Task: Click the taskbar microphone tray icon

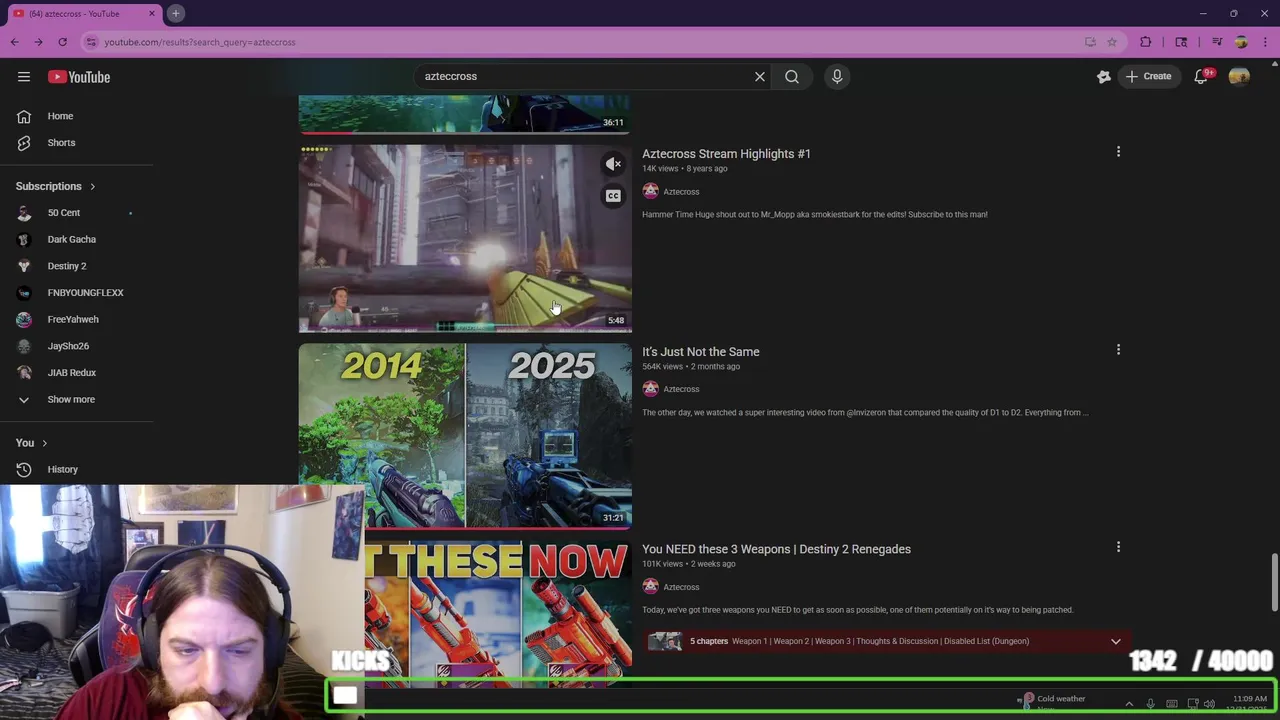Action: click(x=1150, y=703)
